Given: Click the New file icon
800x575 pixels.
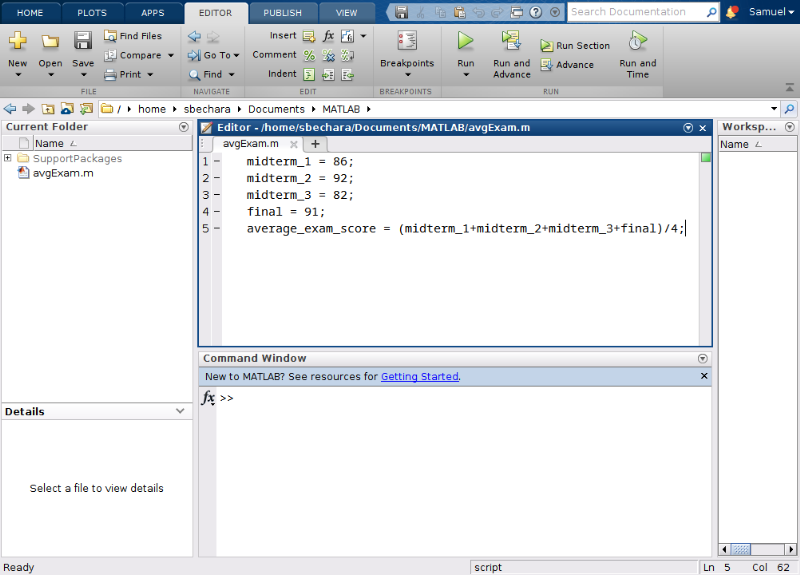Looking at the screenshot, I should point(17,41).
